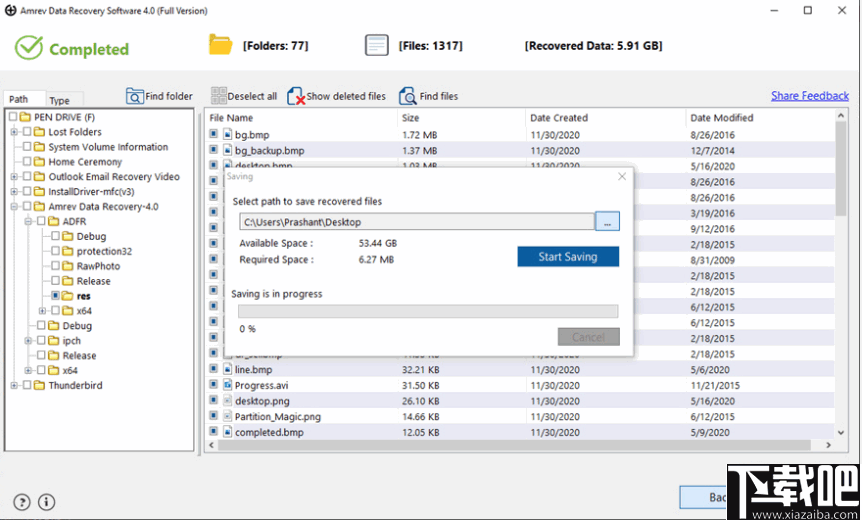Uncheck the Progress.avi file checkbox
The image size is (862, 520).
pos(214,384)
